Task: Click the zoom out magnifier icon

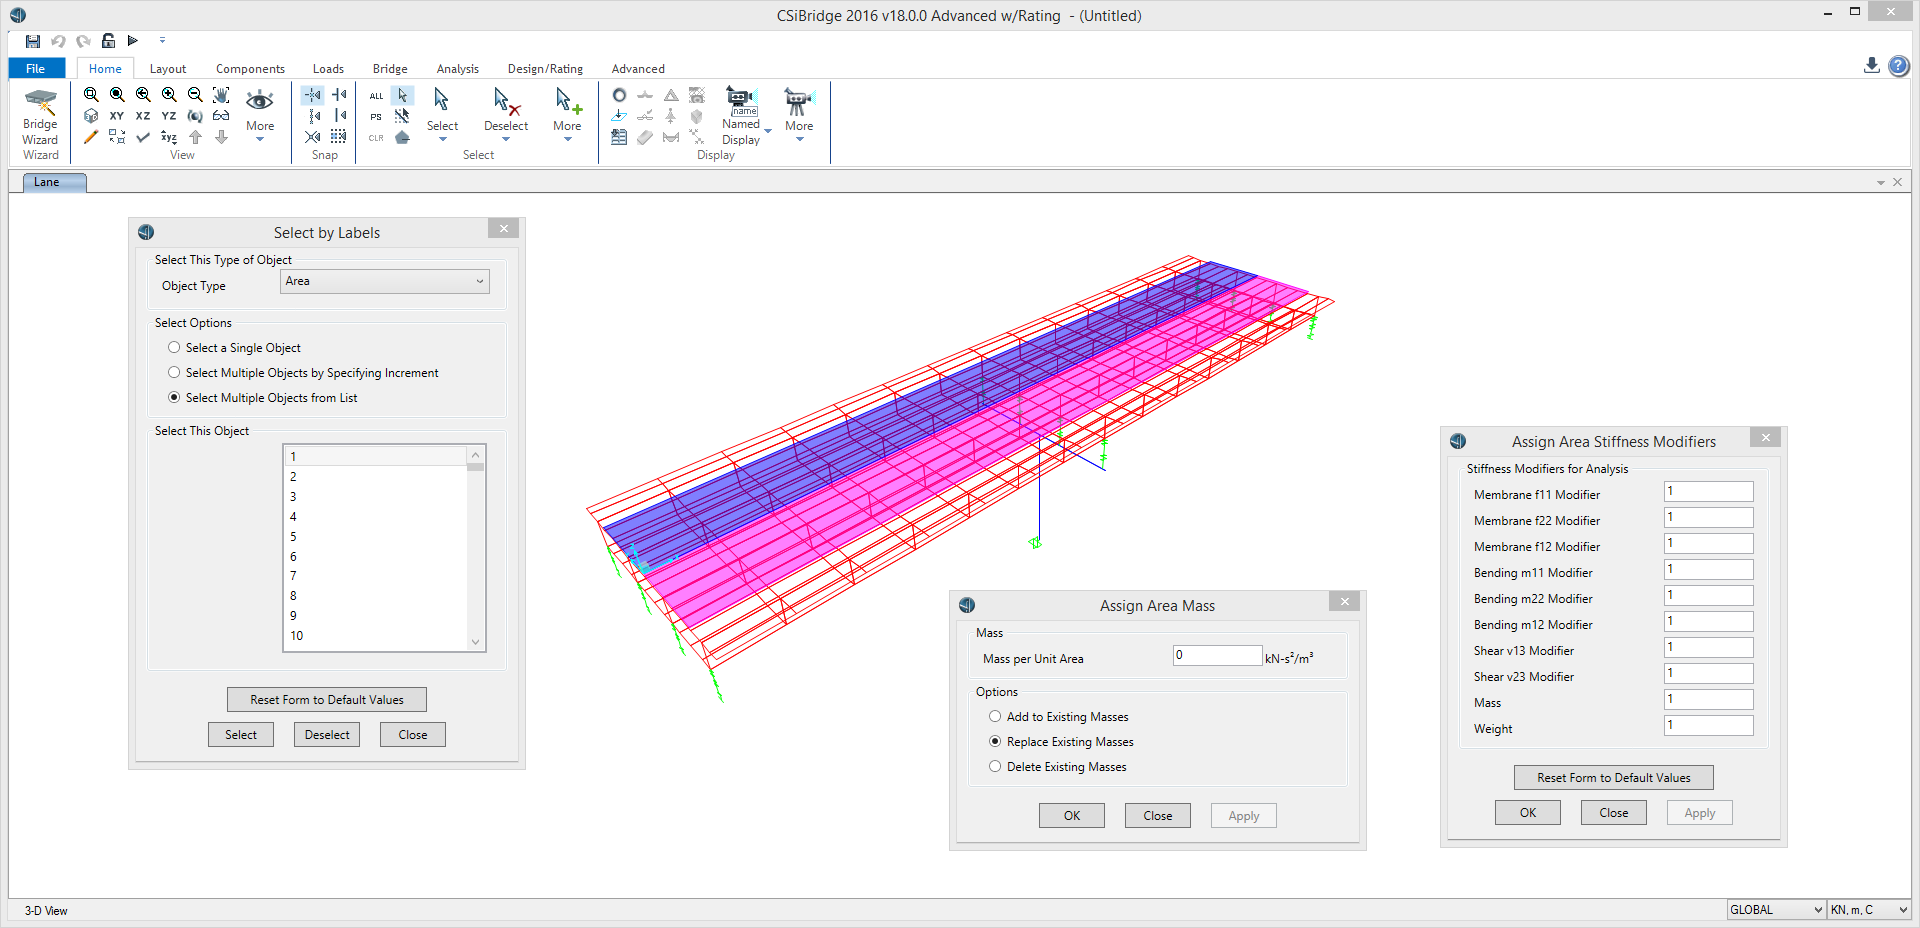Action: coord(195,95)
